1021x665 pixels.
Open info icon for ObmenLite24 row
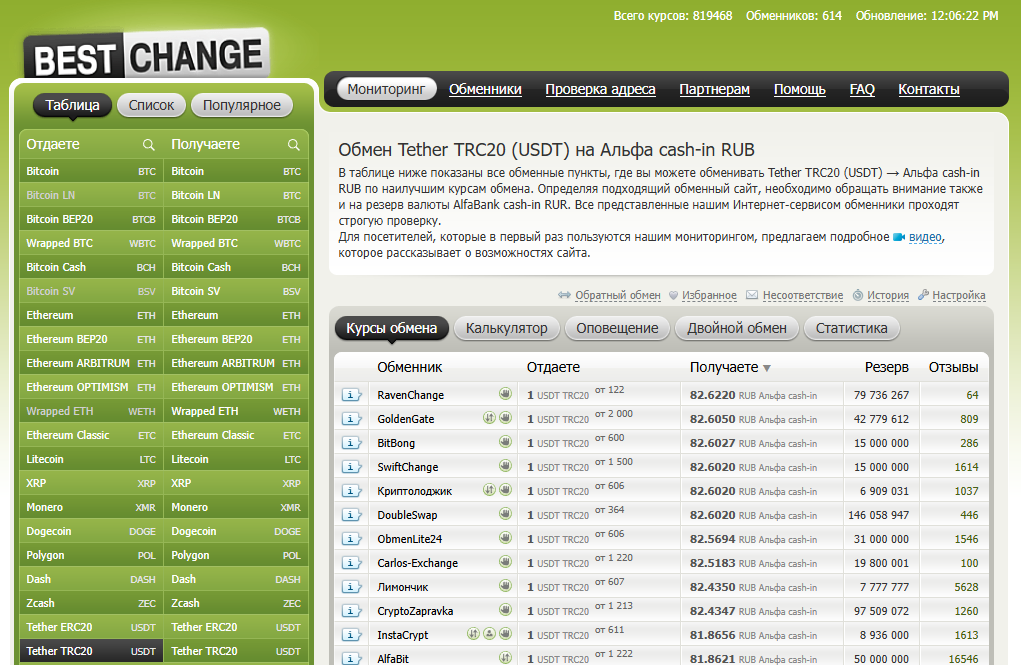[x=352, y=539]
